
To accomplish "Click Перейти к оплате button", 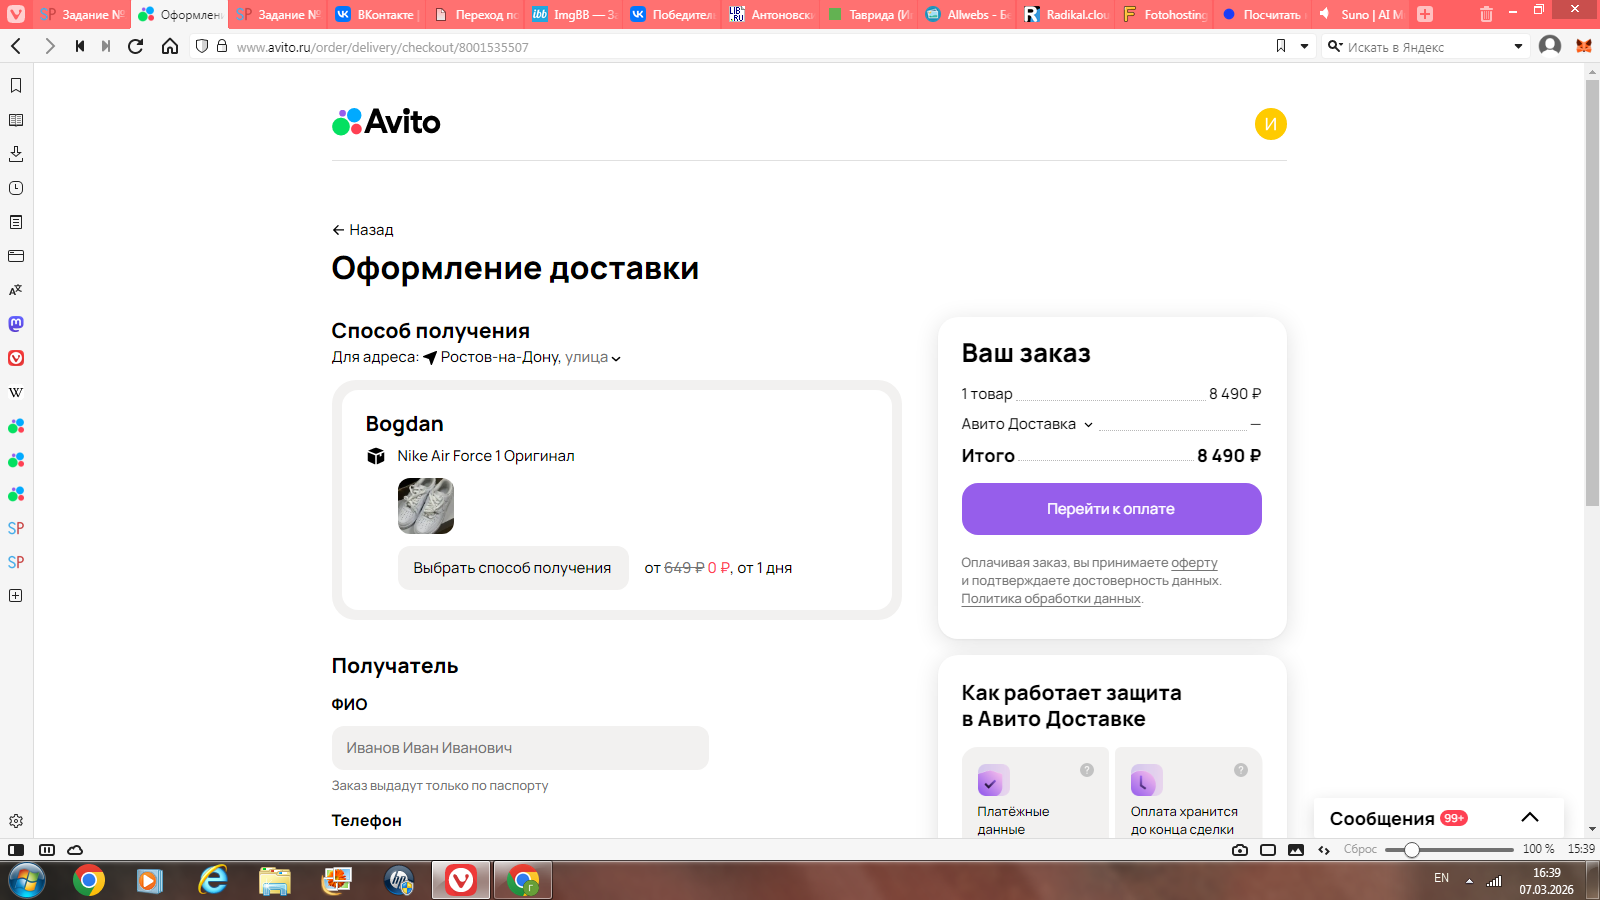I will tap(1111, 509).
